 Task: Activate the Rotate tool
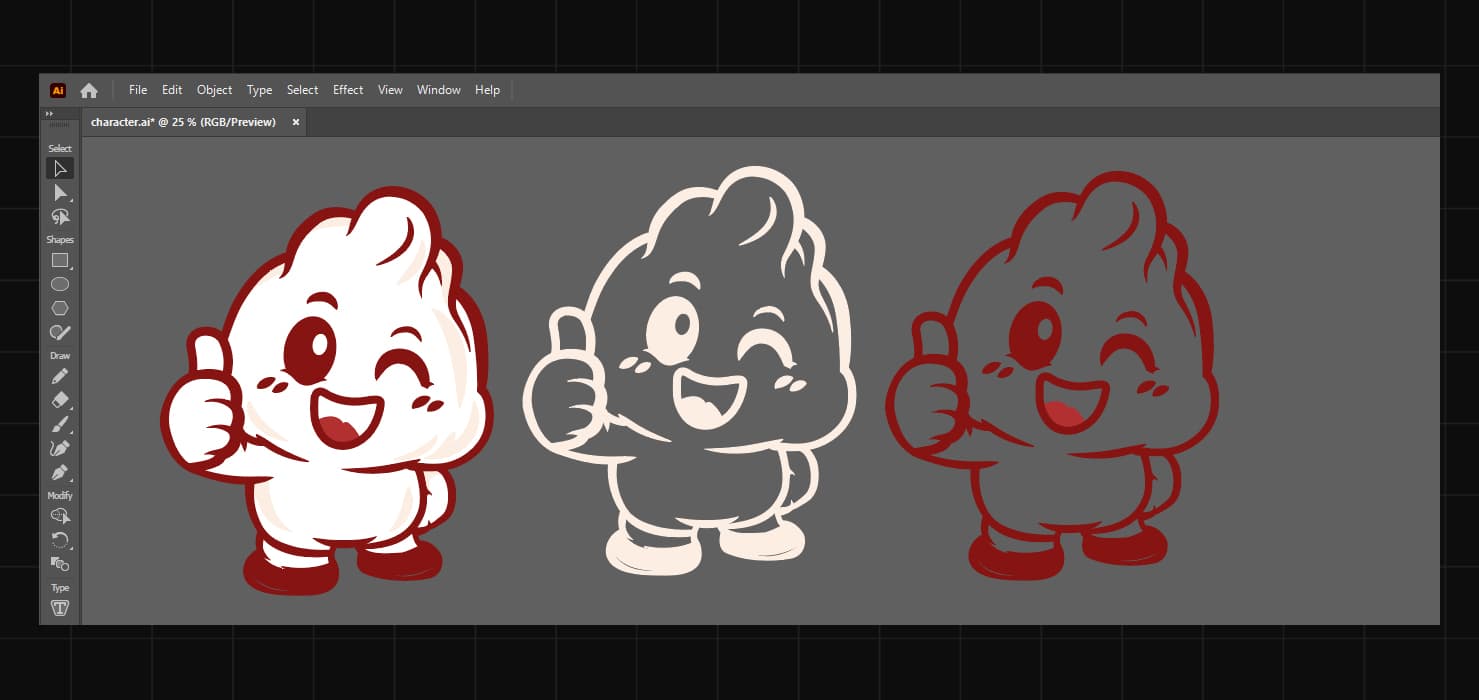[60, 540]
